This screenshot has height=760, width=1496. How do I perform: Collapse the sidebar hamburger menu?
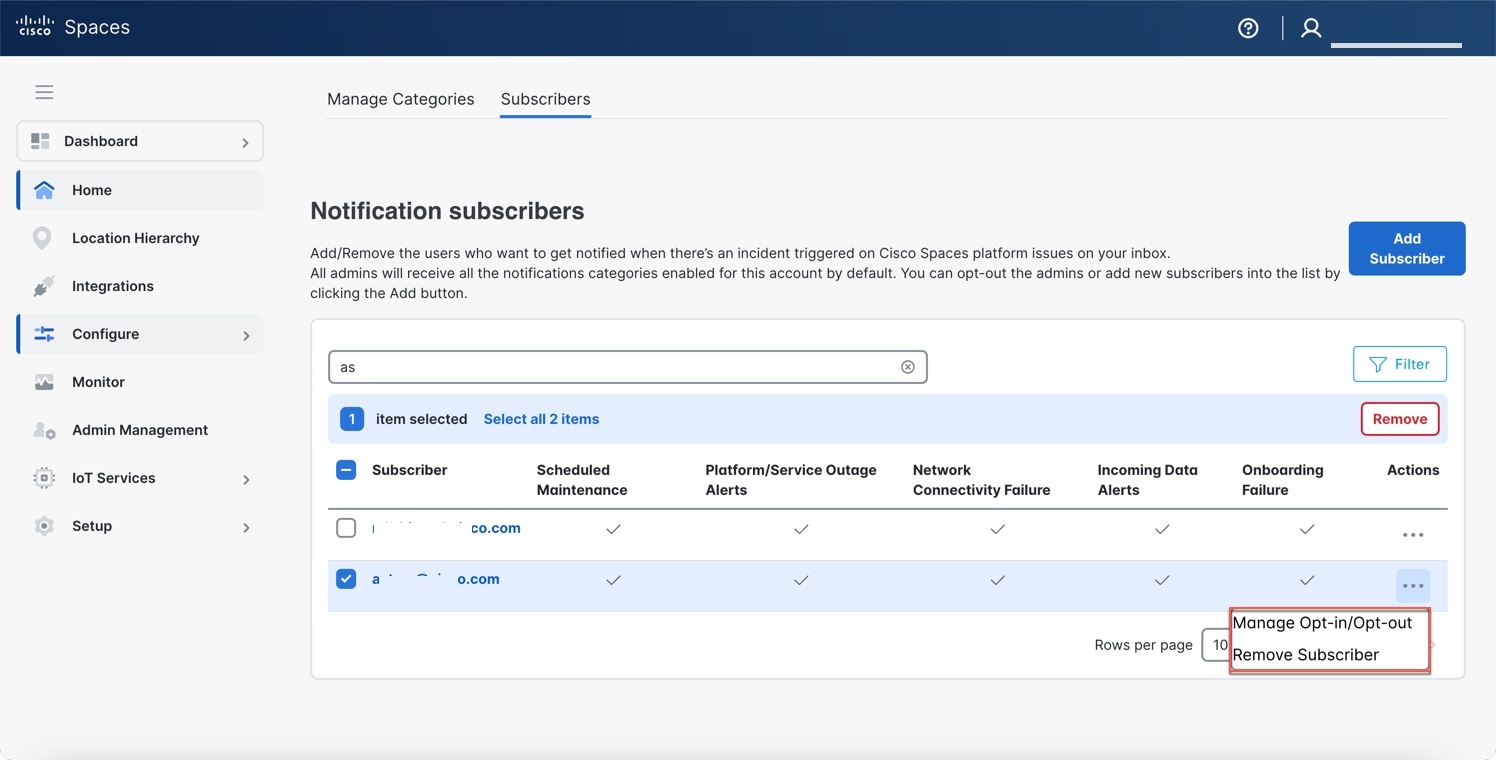click(x=44, y=92)
